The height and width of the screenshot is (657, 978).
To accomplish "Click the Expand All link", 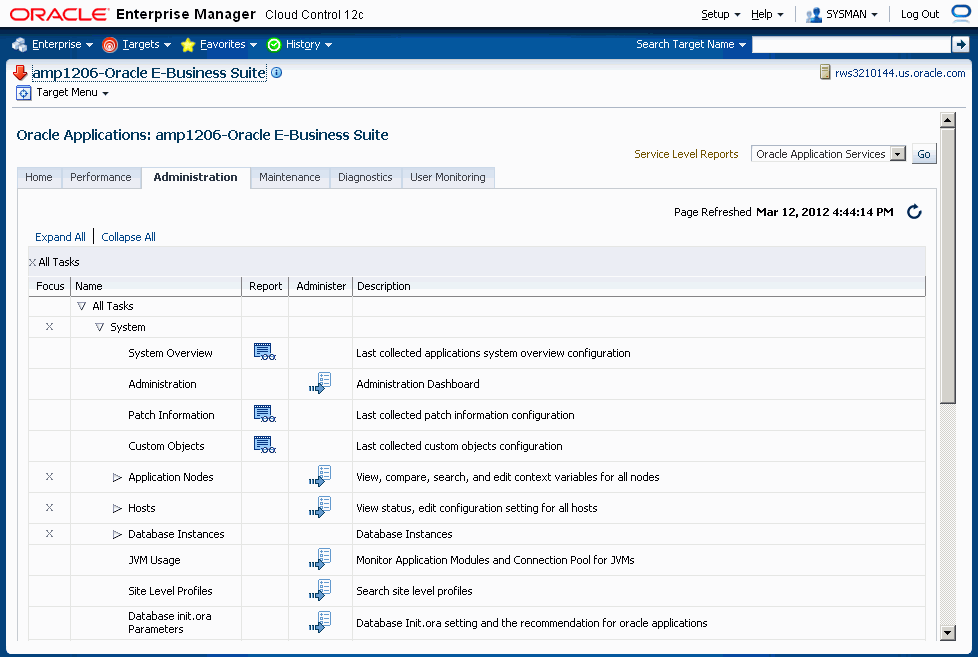I will 60,237.
